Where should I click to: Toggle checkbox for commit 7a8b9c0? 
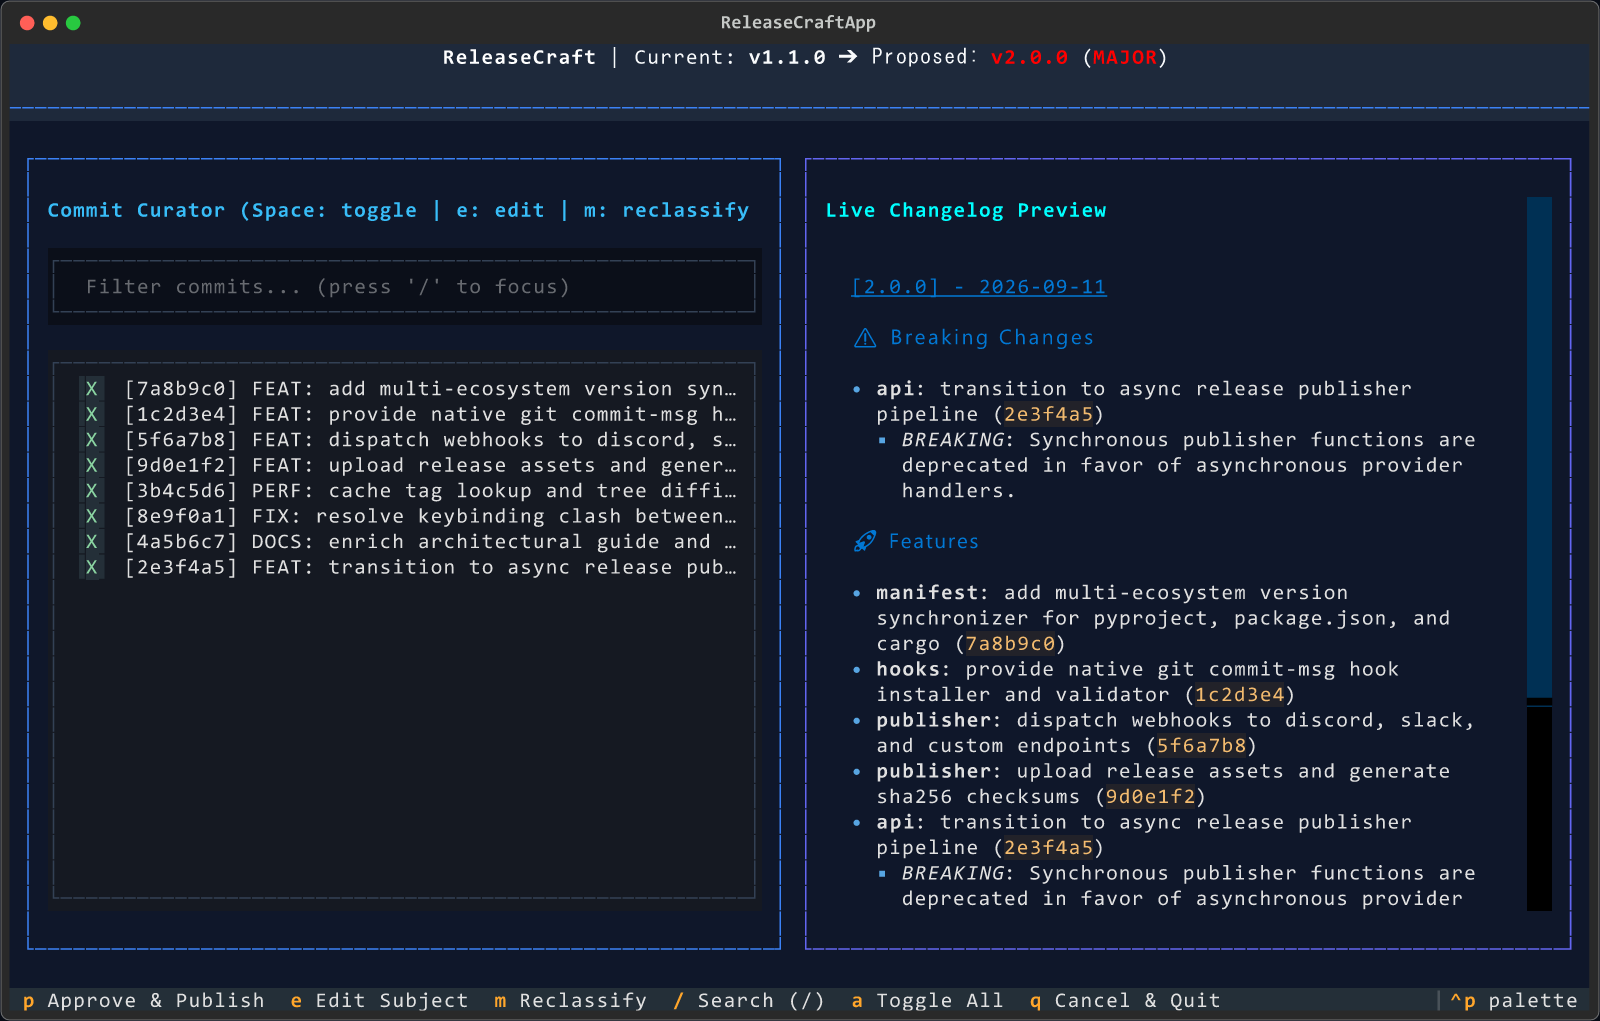tap(91, 389)
